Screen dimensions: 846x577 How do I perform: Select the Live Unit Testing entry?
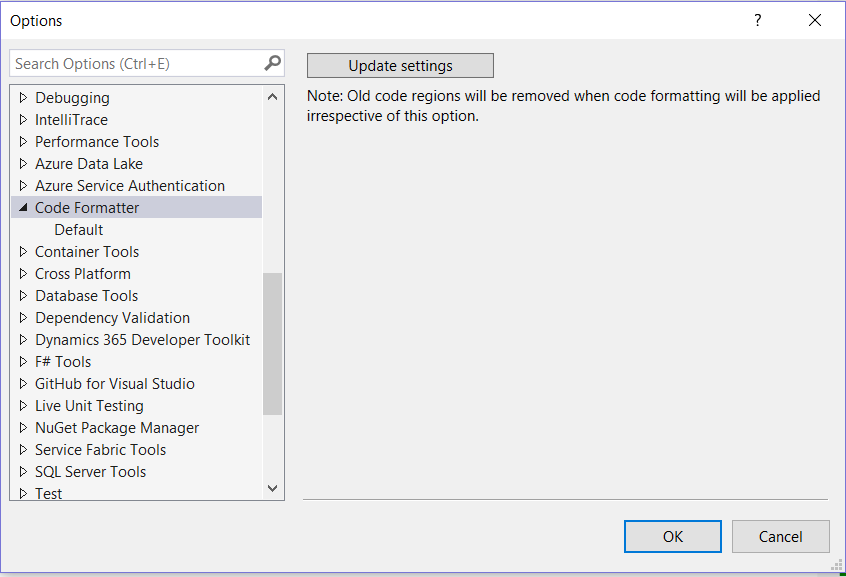pyautogui.click(x=89, y=405)
